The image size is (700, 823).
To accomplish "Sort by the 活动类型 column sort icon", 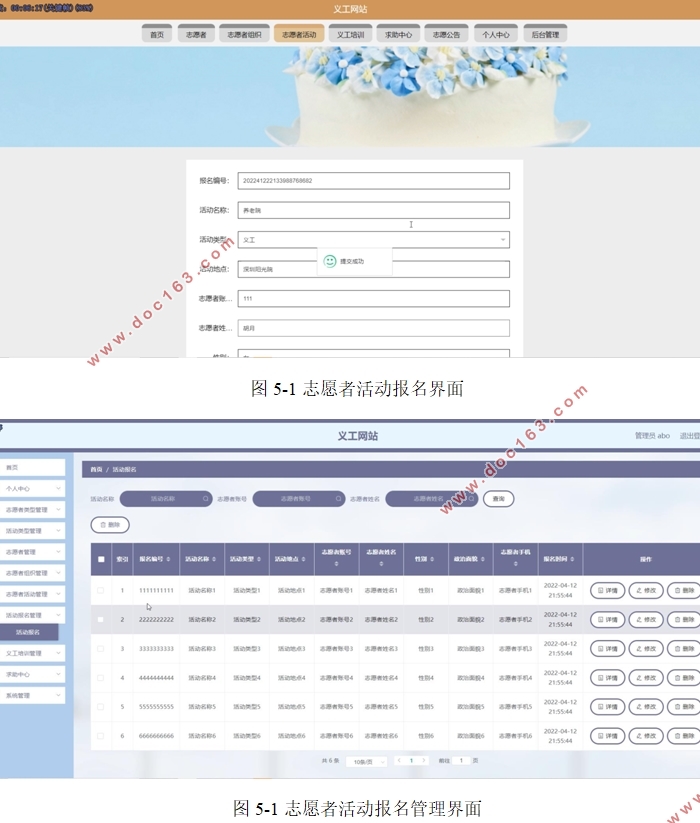I will (259, 559).
